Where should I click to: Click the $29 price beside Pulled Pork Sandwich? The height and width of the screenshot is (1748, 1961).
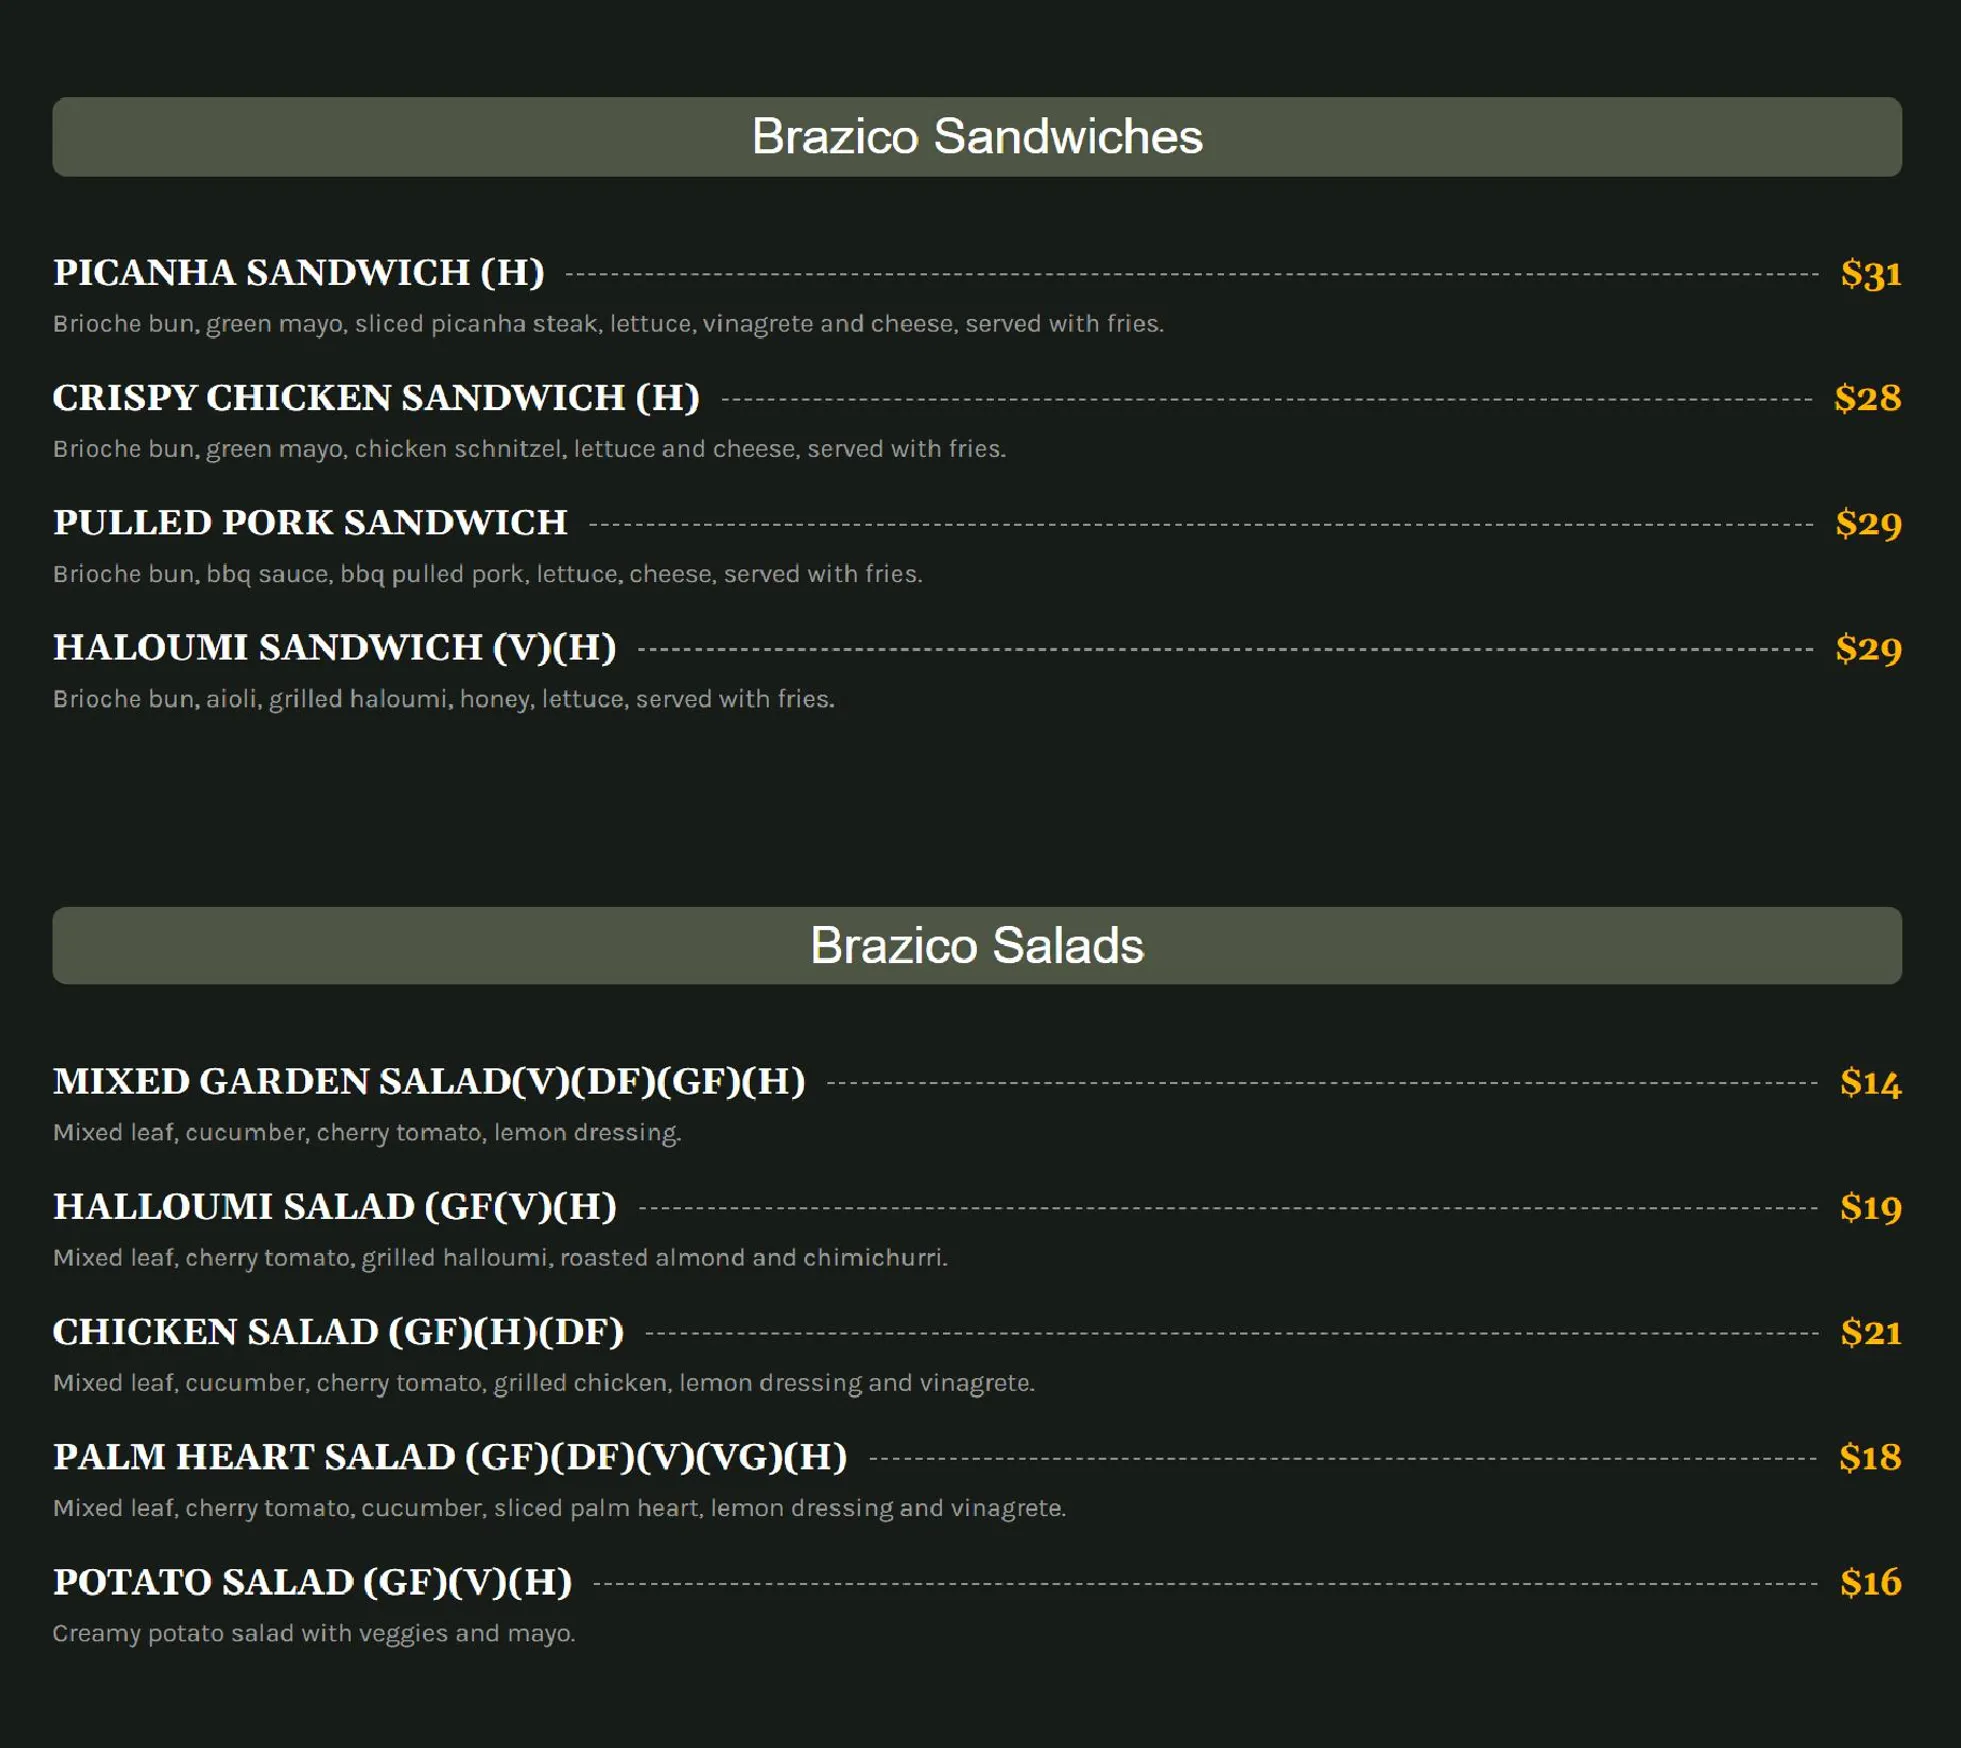click(1868, 523)
